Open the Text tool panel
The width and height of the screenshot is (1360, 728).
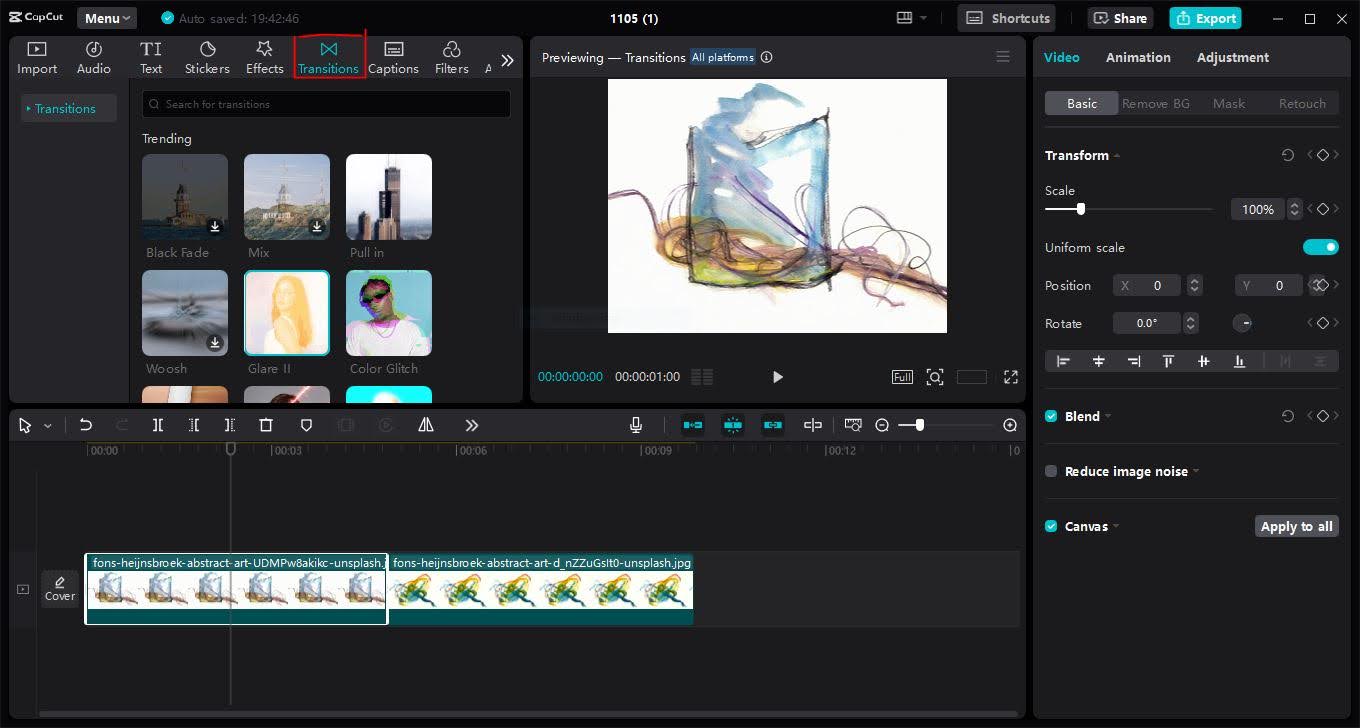(151, 58)
